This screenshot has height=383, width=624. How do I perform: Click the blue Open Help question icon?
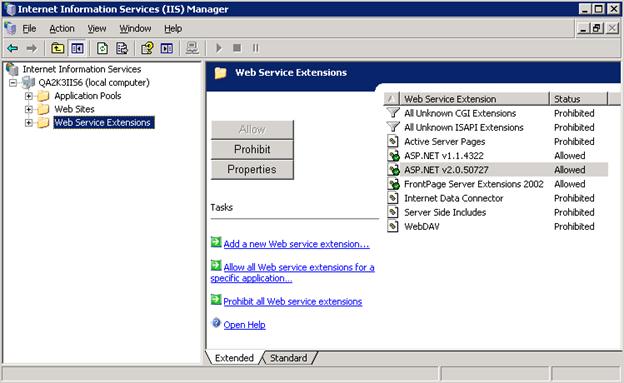(216, 323)
